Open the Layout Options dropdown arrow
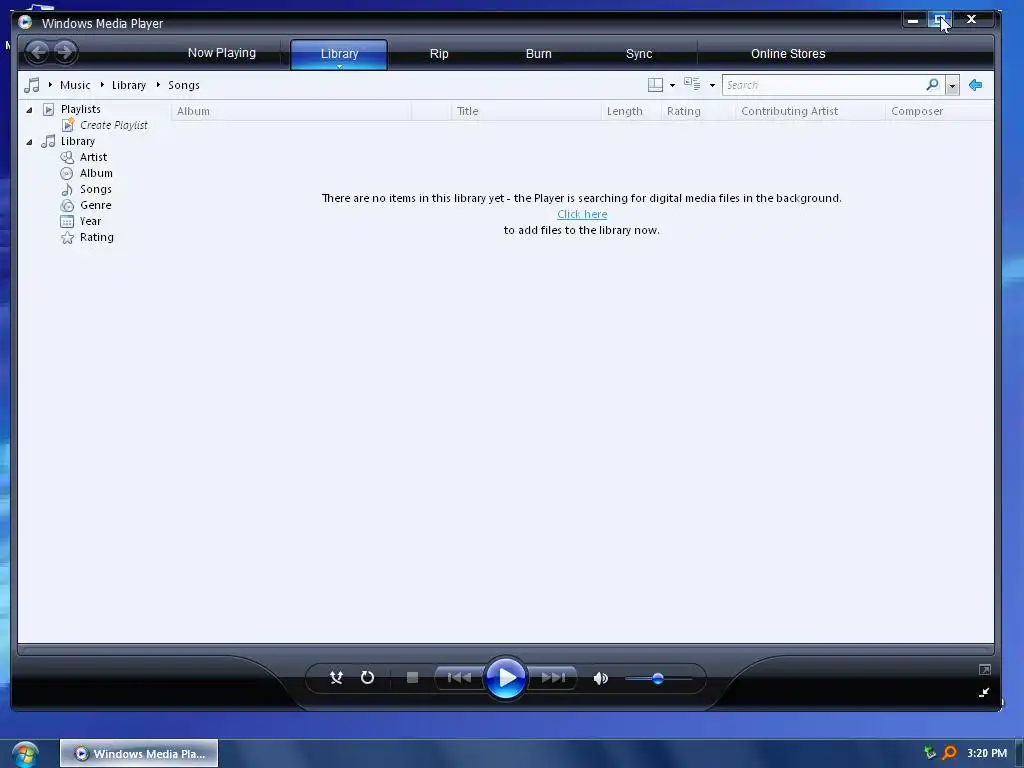The width and height of the screenshot is (1024, 768). point(673,86)
